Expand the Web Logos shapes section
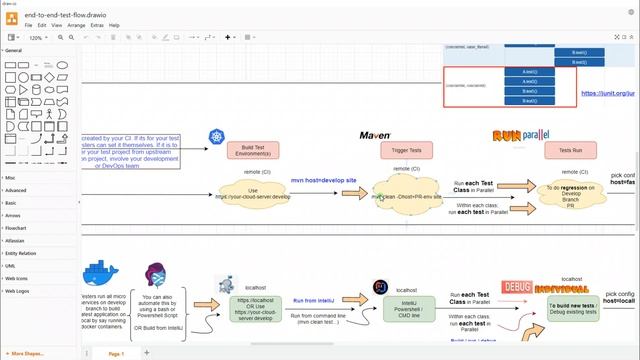This screenshot has height=360, width=640. click(x=17, y=291)
